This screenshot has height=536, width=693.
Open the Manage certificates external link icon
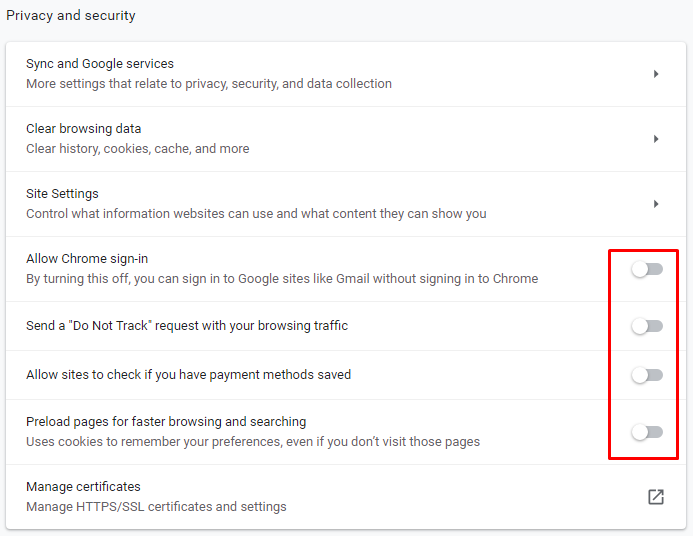tap(656, 497)
